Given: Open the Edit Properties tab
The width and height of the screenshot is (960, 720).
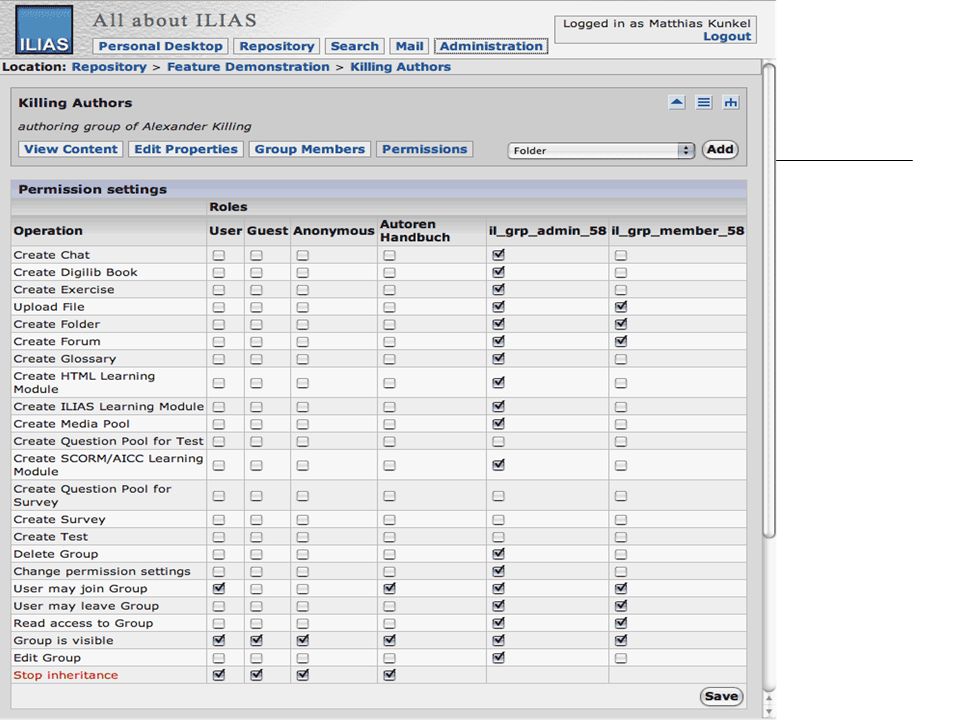Looking at the screenshot, I should tap(186, 149).
